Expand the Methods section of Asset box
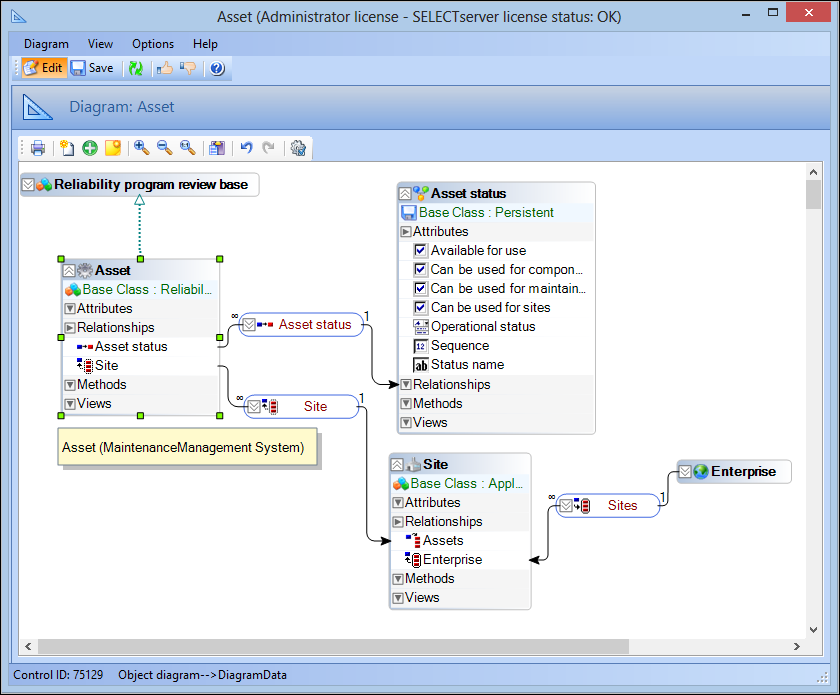This screenshot has height=695, width=840. coord(70,385)
